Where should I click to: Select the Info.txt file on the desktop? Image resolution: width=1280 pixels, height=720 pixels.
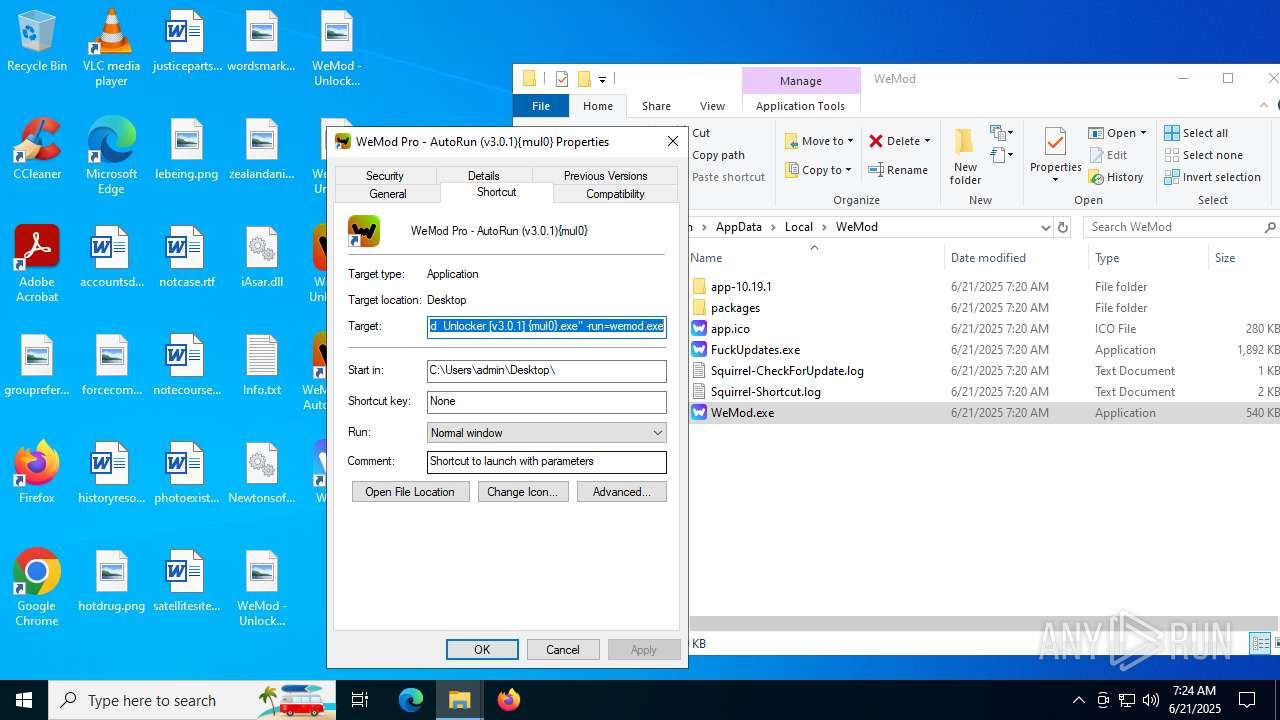tap(261, 365)
